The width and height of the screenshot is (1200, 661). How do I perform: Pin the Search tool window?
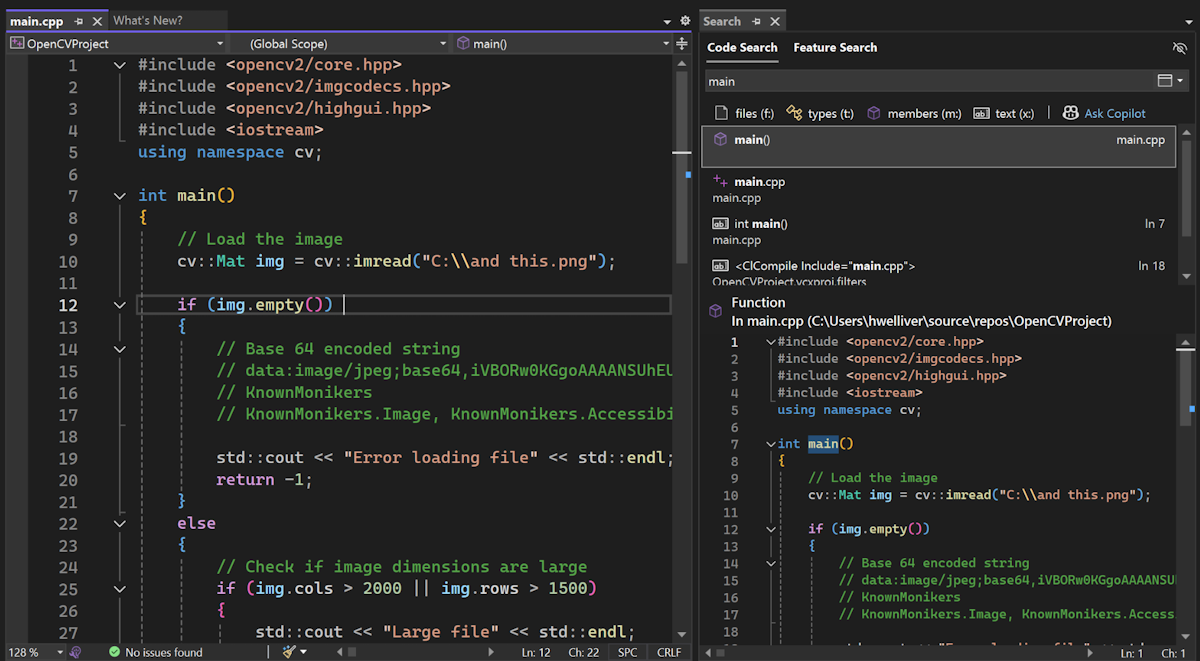(756, 21)
